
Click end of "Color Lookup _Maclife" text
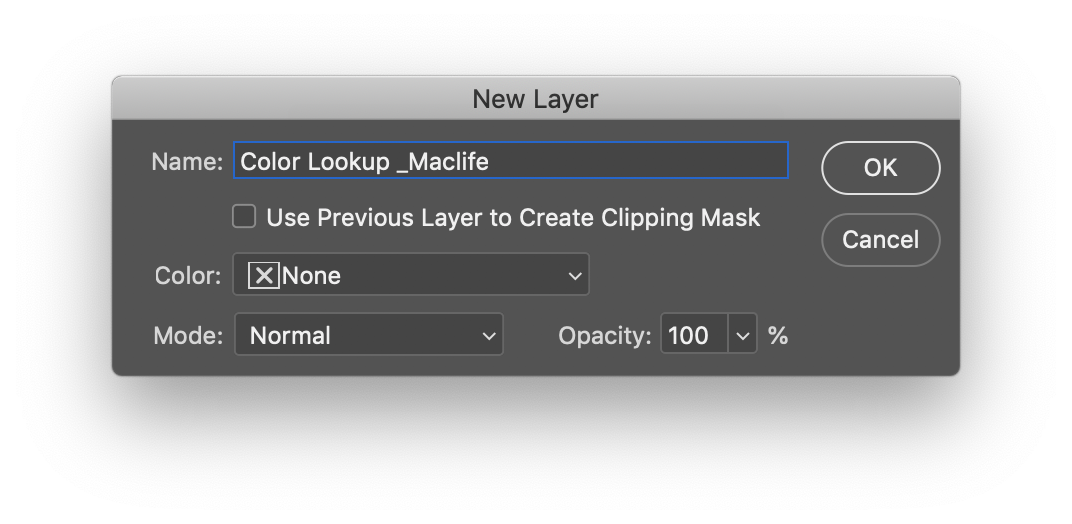490,161
